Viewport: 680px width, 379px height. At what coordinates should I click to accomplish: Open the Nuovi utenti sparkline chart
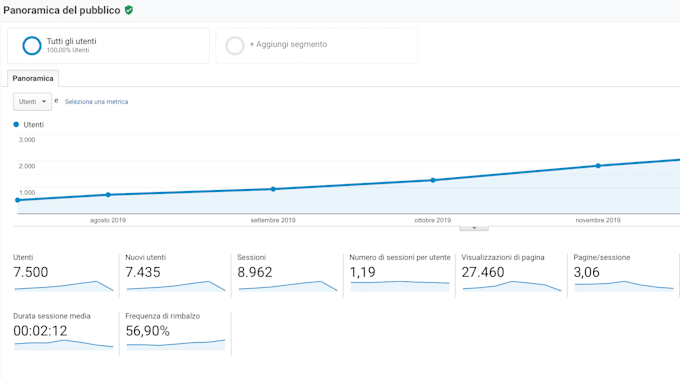176,286
